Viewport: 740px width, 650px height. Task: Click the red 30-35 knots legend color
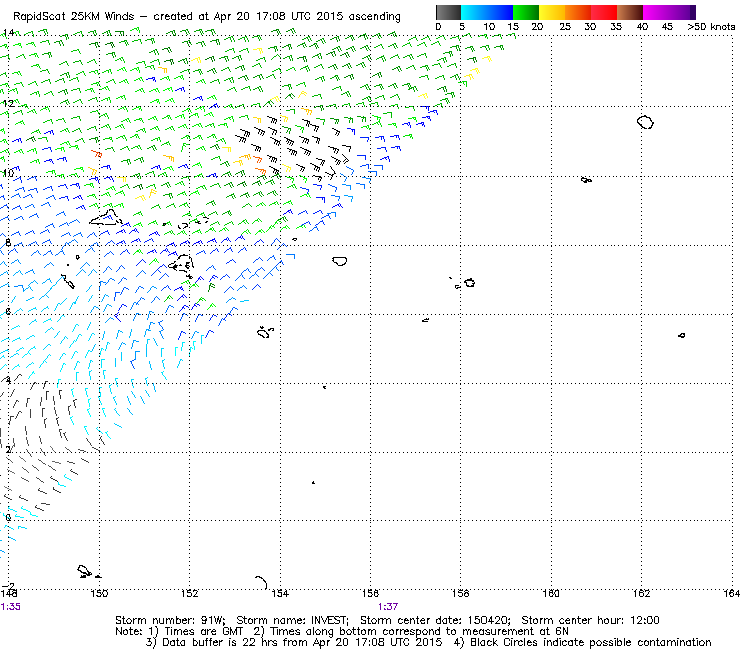[x=603, y=12]
